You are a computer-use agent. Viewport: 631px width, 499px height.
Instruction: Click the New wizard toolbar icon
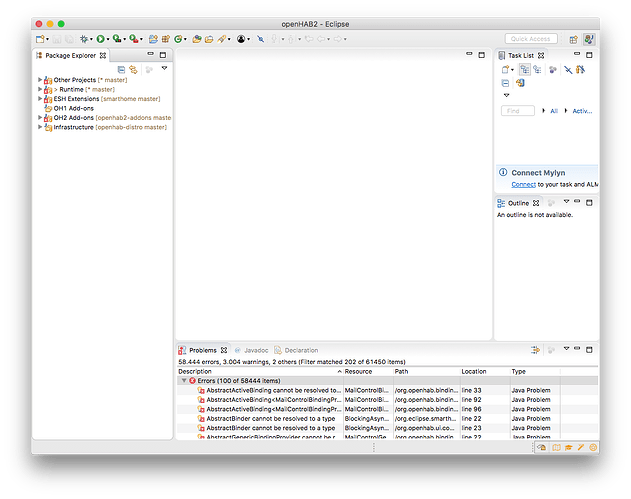[x=40, y=39]
